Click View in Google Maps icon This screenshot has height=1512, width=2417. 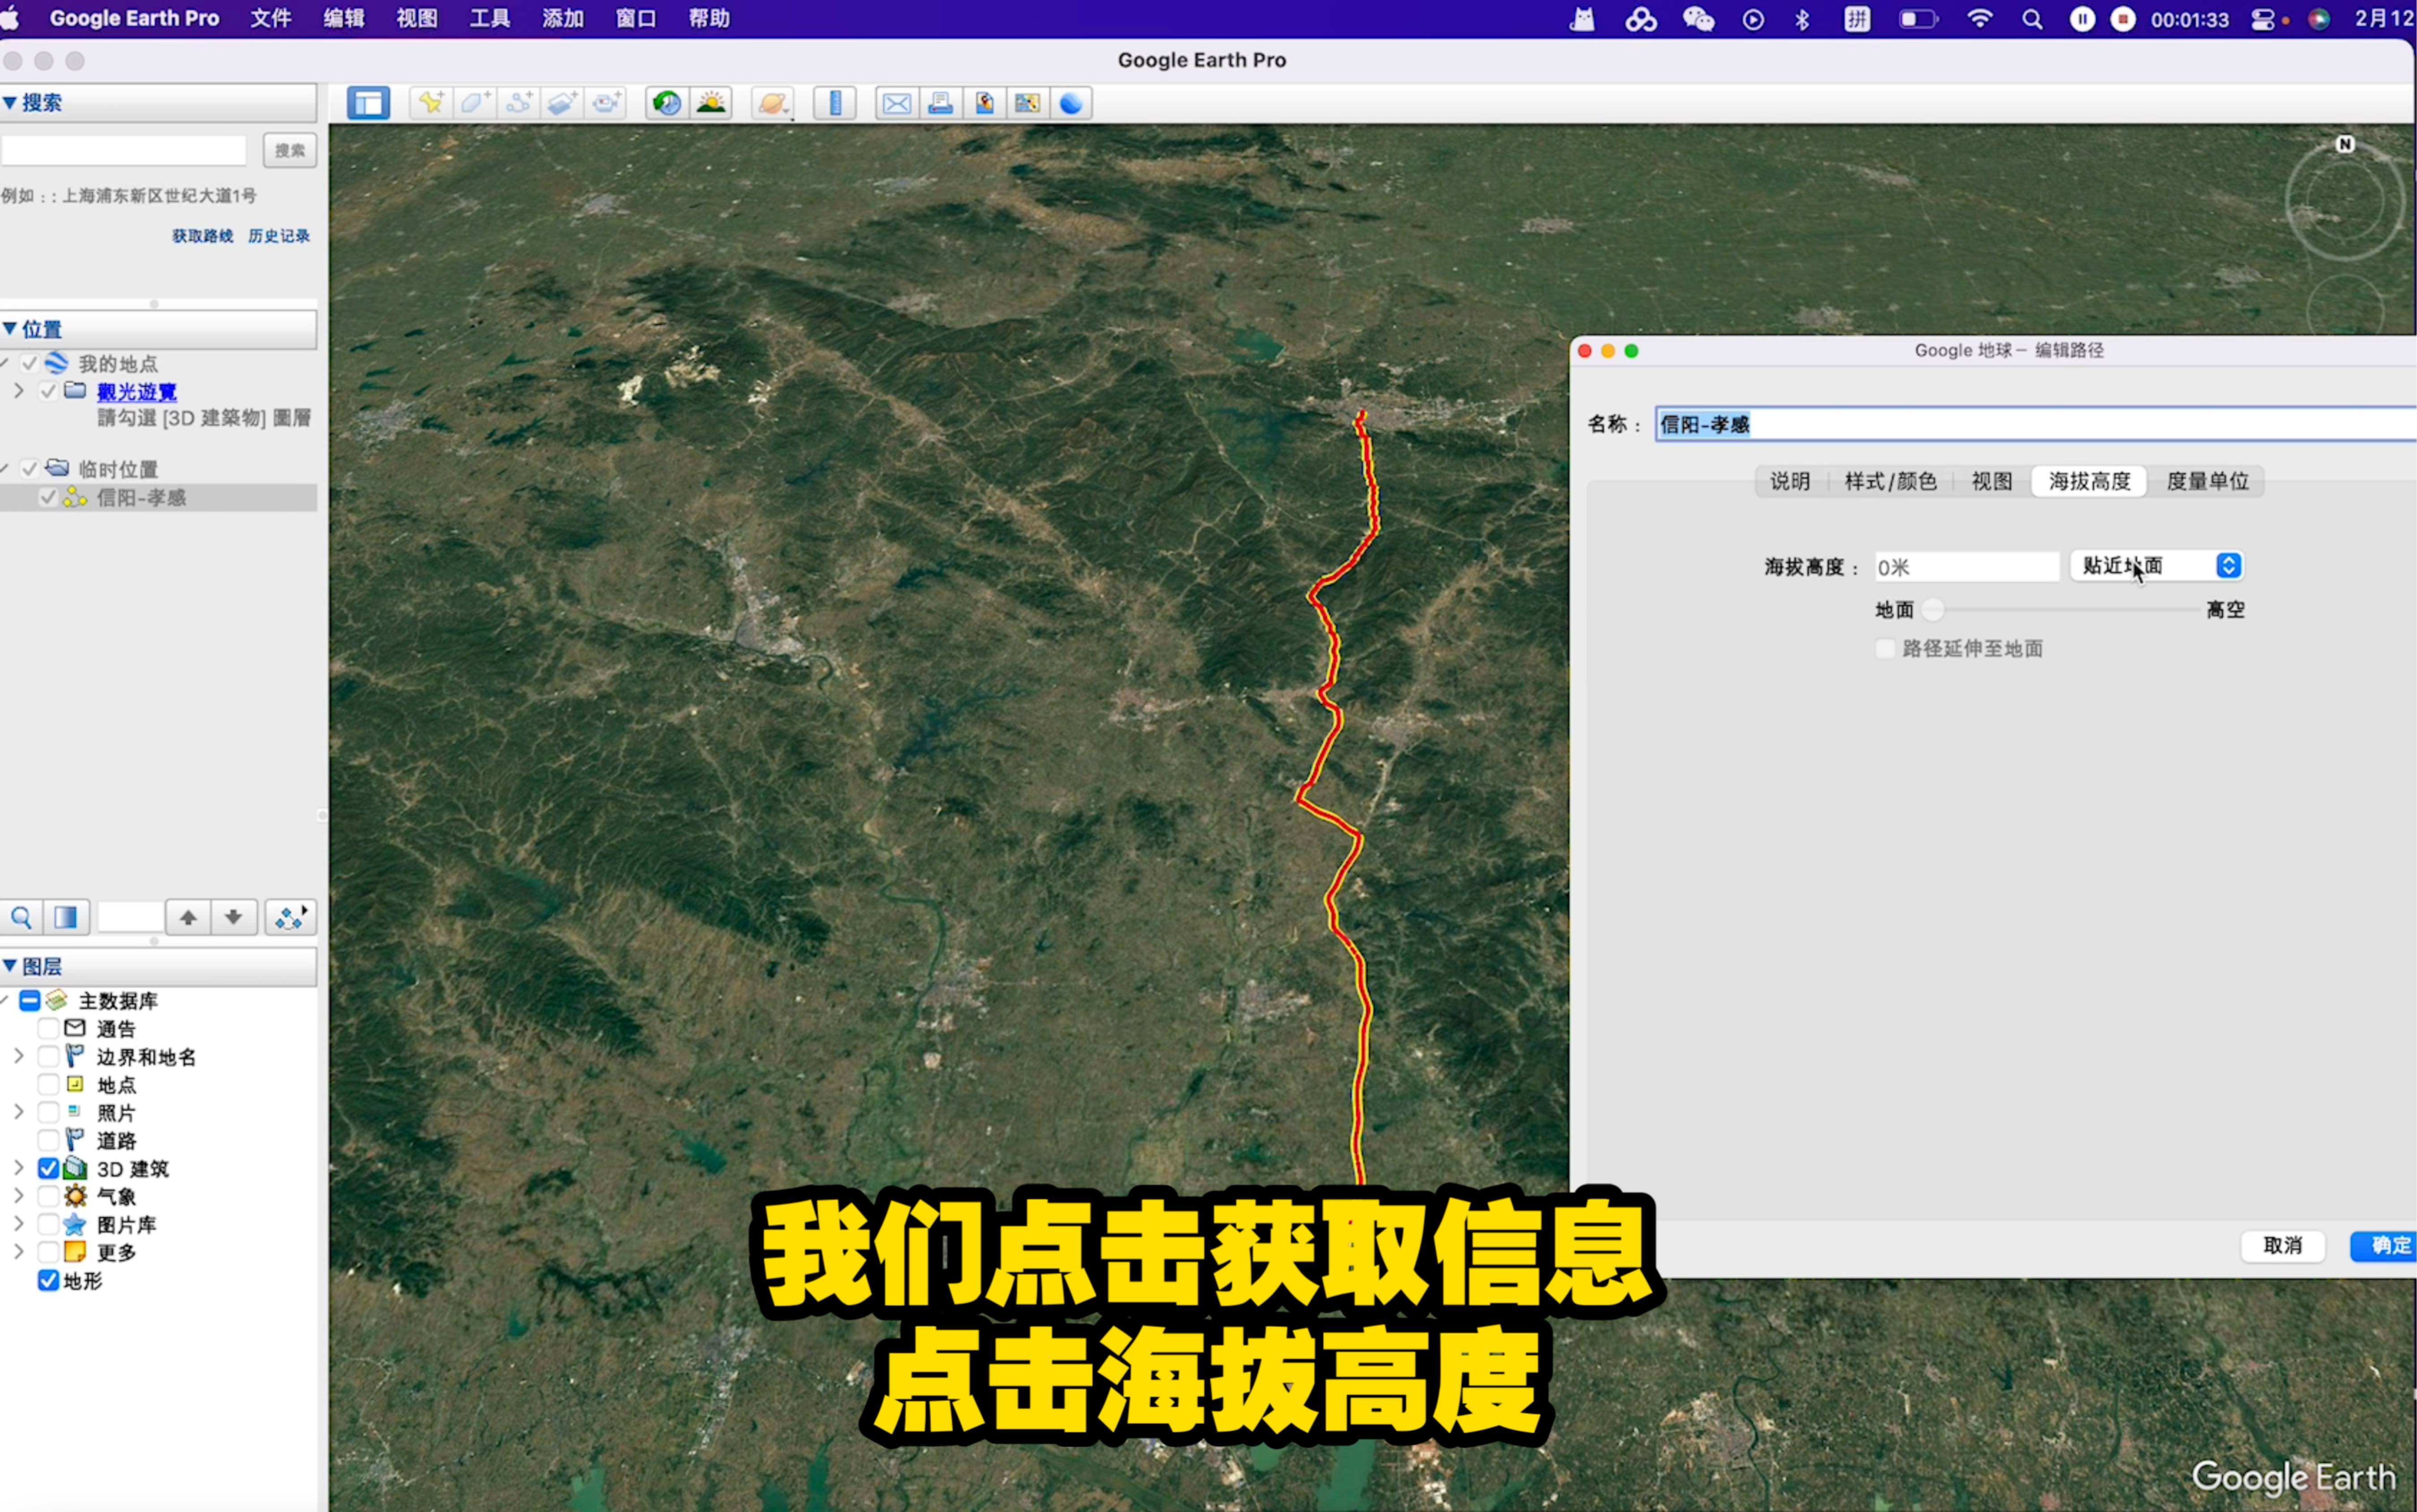click(x=1028, y=103)
